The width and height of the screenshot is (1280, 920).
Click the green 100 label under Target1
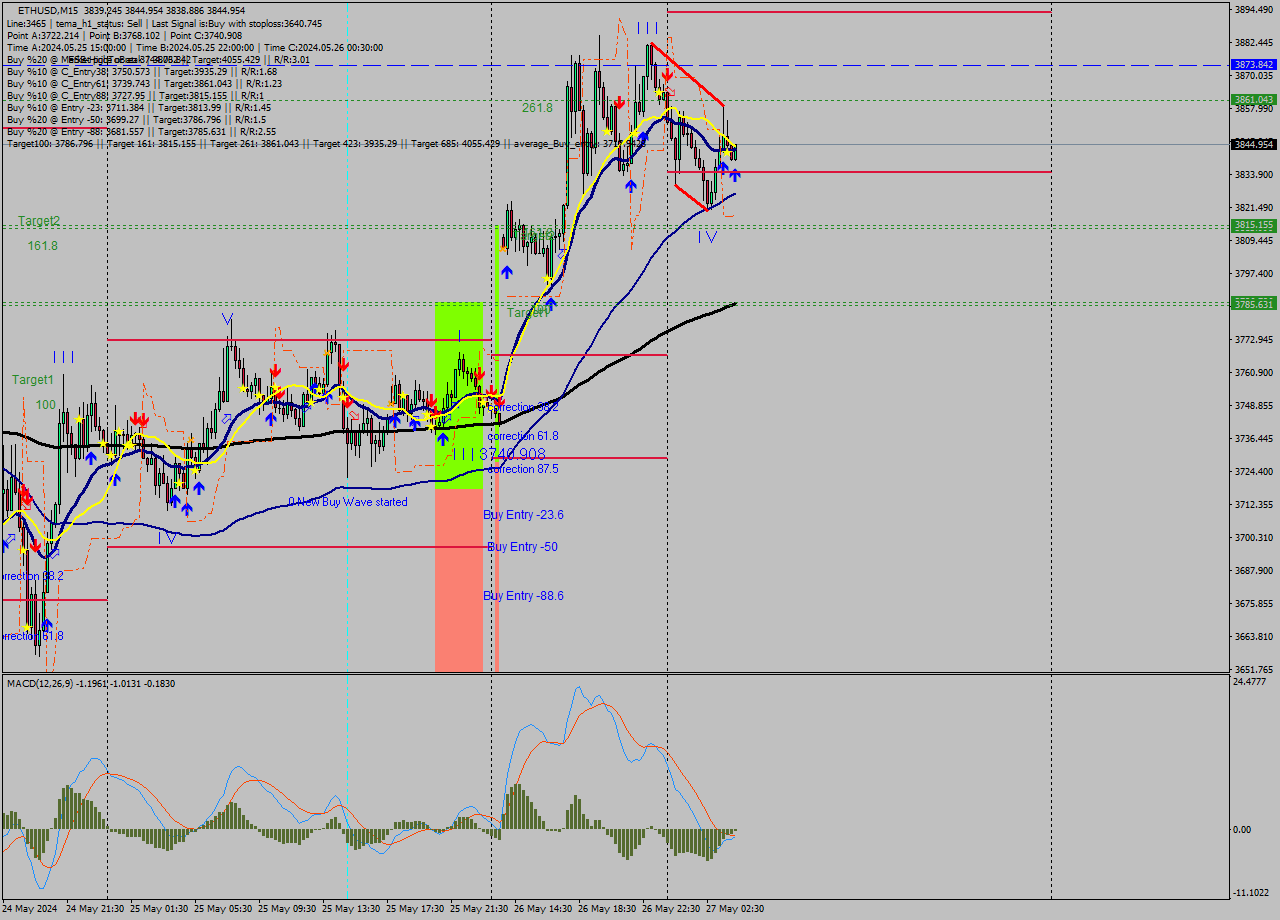[x=46, y=405]
